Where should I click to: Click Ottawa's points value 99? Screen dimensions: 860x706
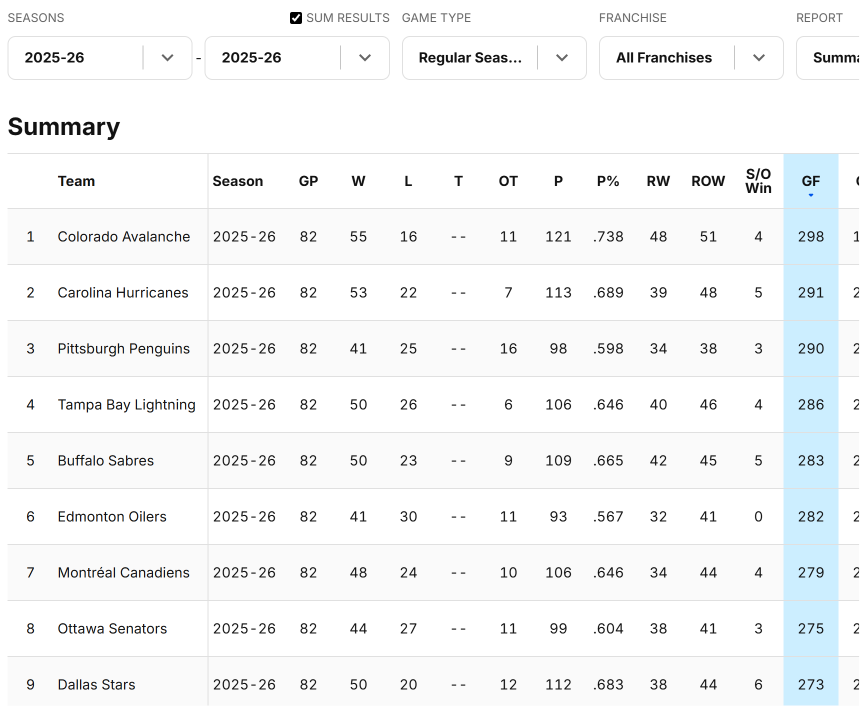coord(558,628)
